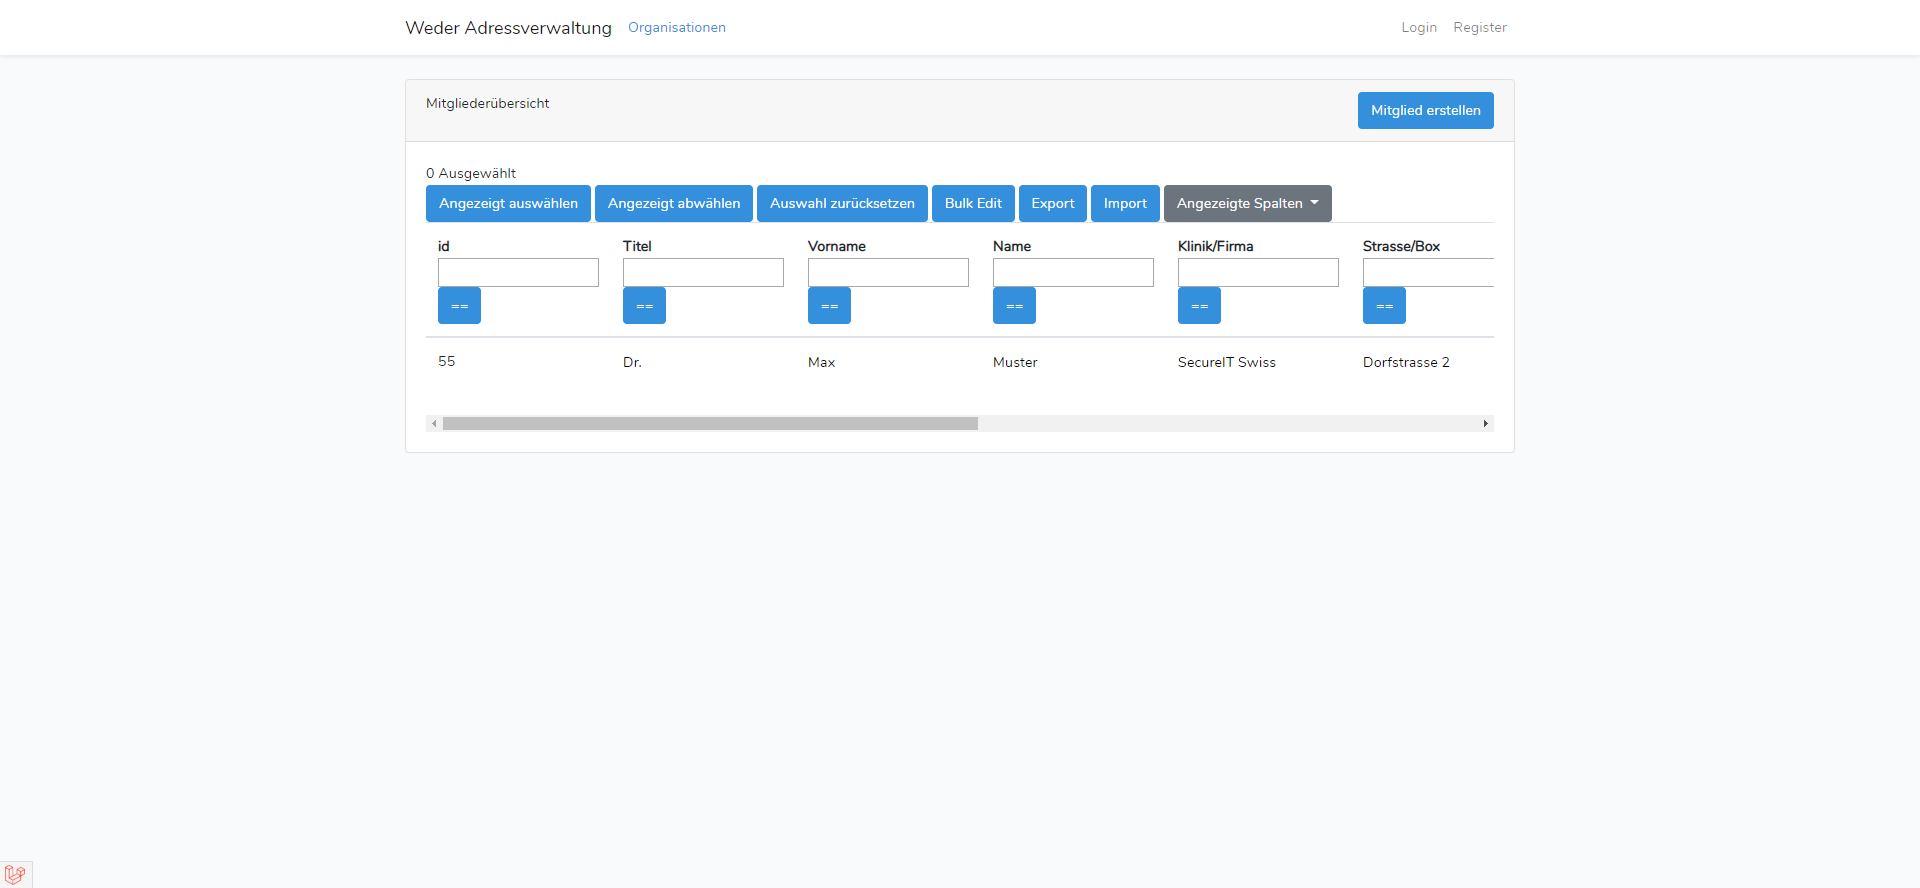The height and width of the screenshot is (888, 1920).
Task: Open == operator under Vorname column
Action: coord(829,306)
